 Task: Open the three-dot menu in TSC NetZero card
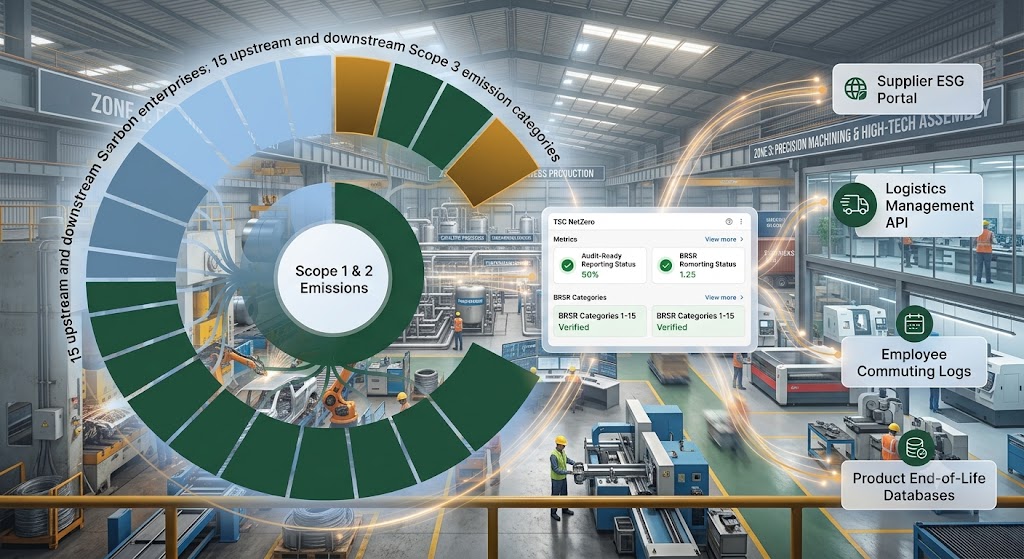click(x=741, y=222)
